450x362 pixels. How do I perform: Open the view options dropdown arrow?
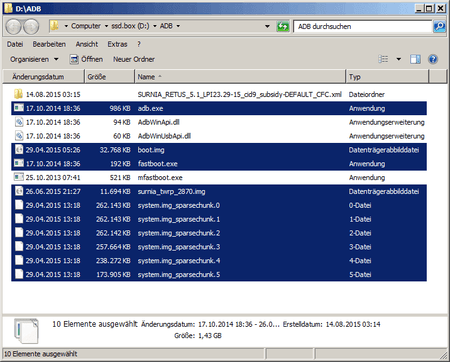[398, 59]
